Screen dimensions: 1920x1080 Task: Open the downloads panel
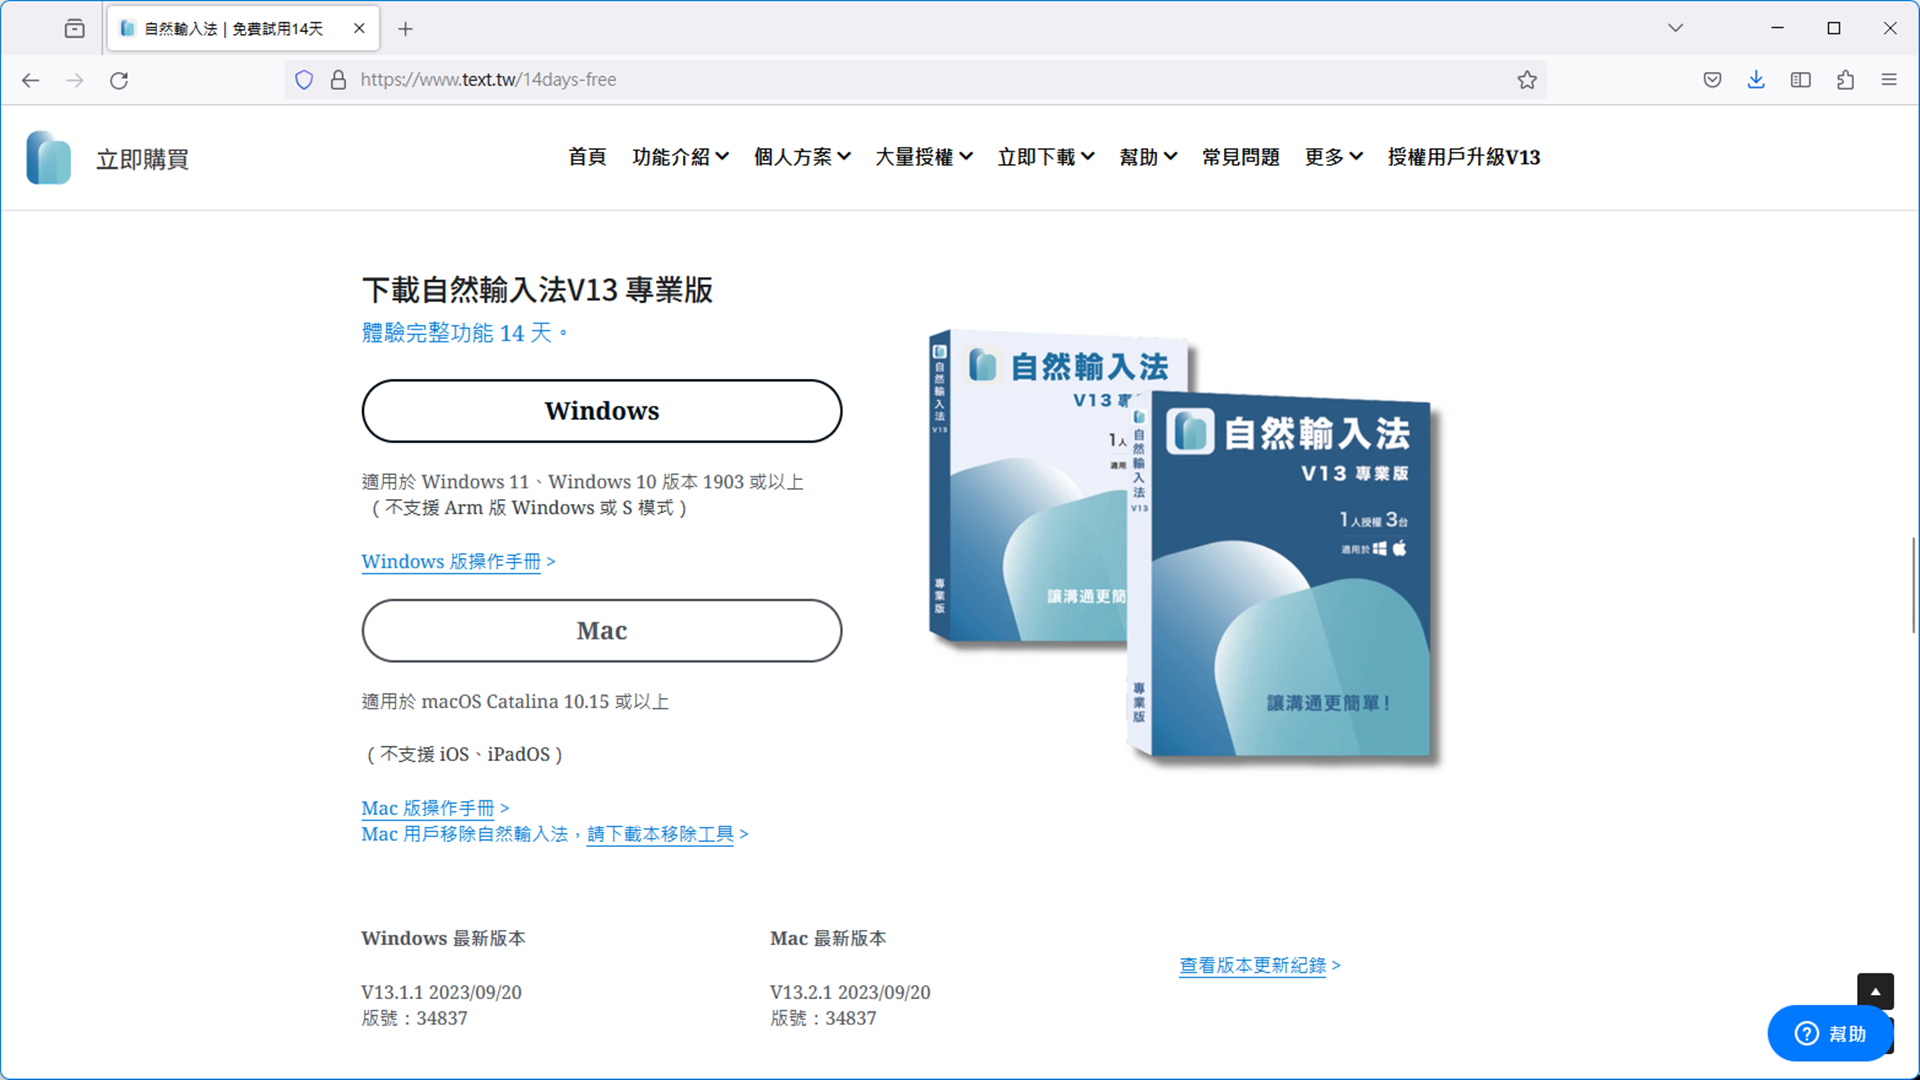pyautogui.click(x=1756, y=80)
